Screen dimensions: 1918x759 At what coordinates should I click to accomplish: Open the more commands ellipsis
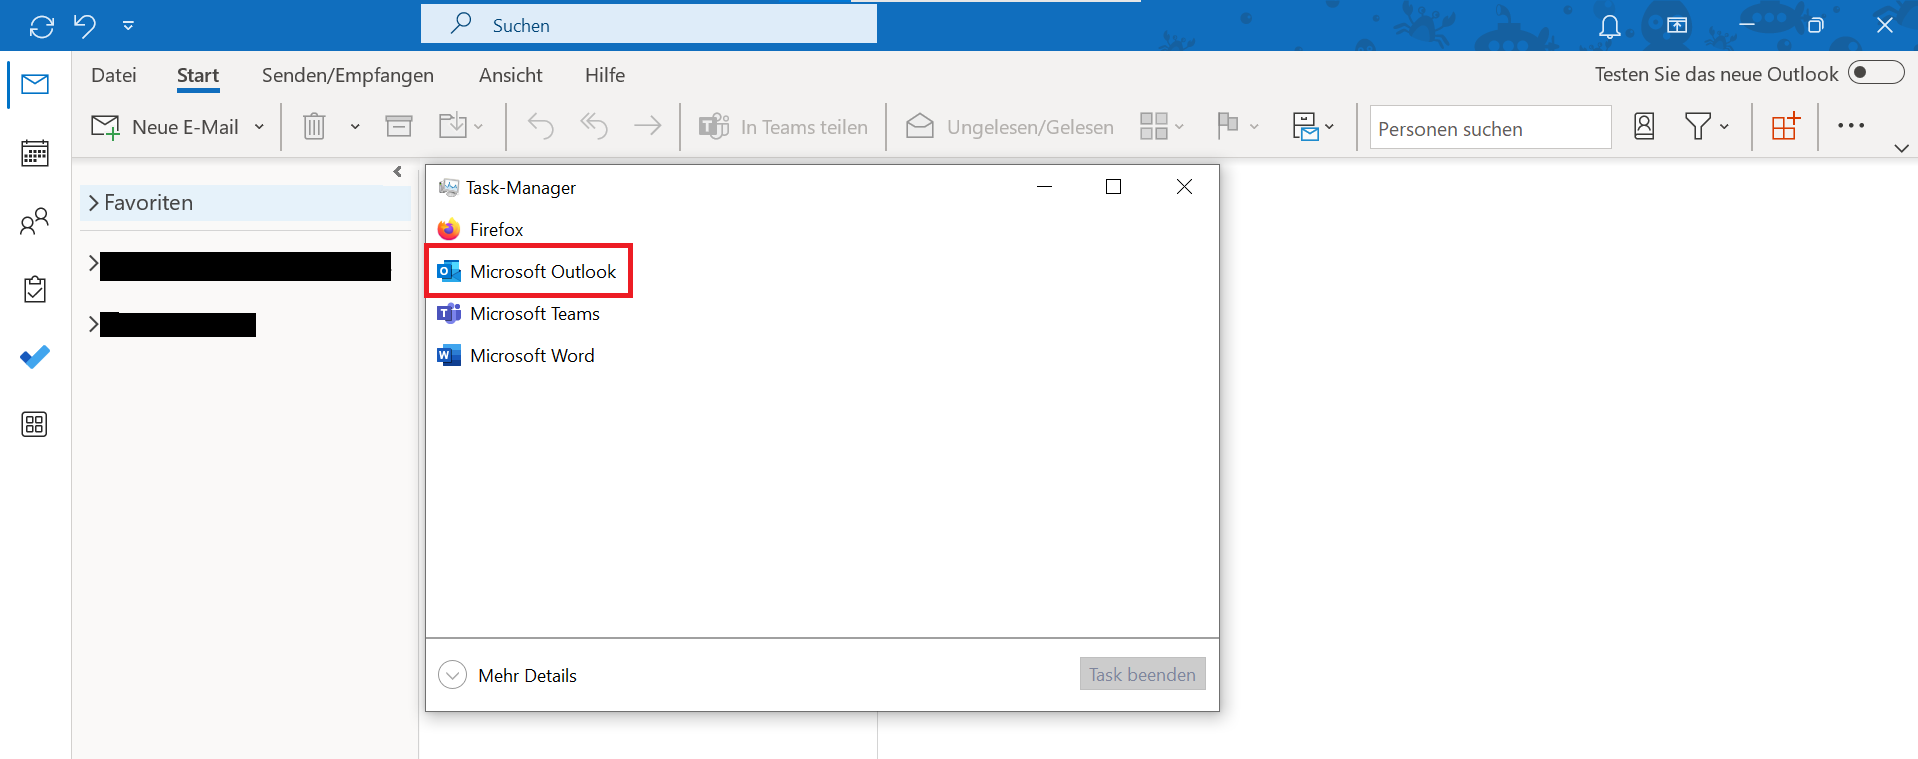(x=1851, y=126)
